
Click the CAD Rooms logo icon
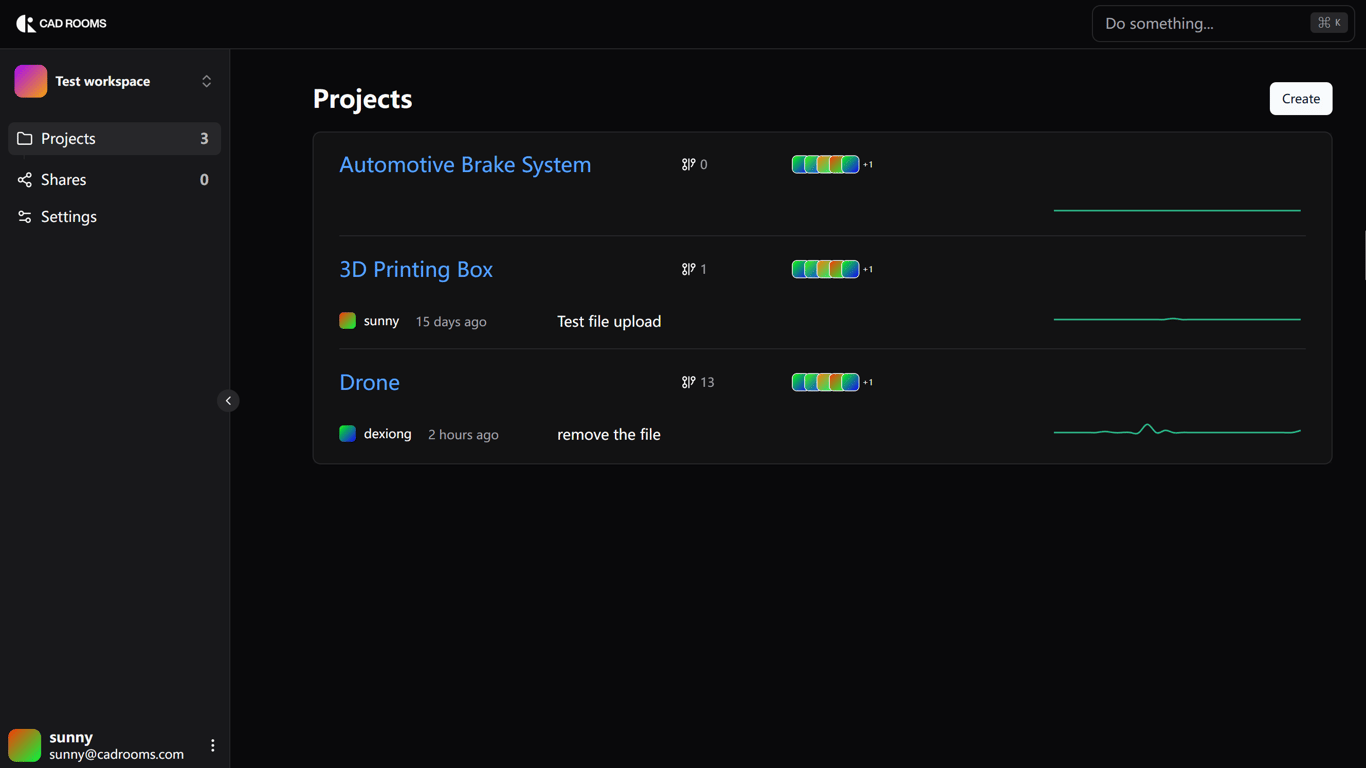(25, 23)
